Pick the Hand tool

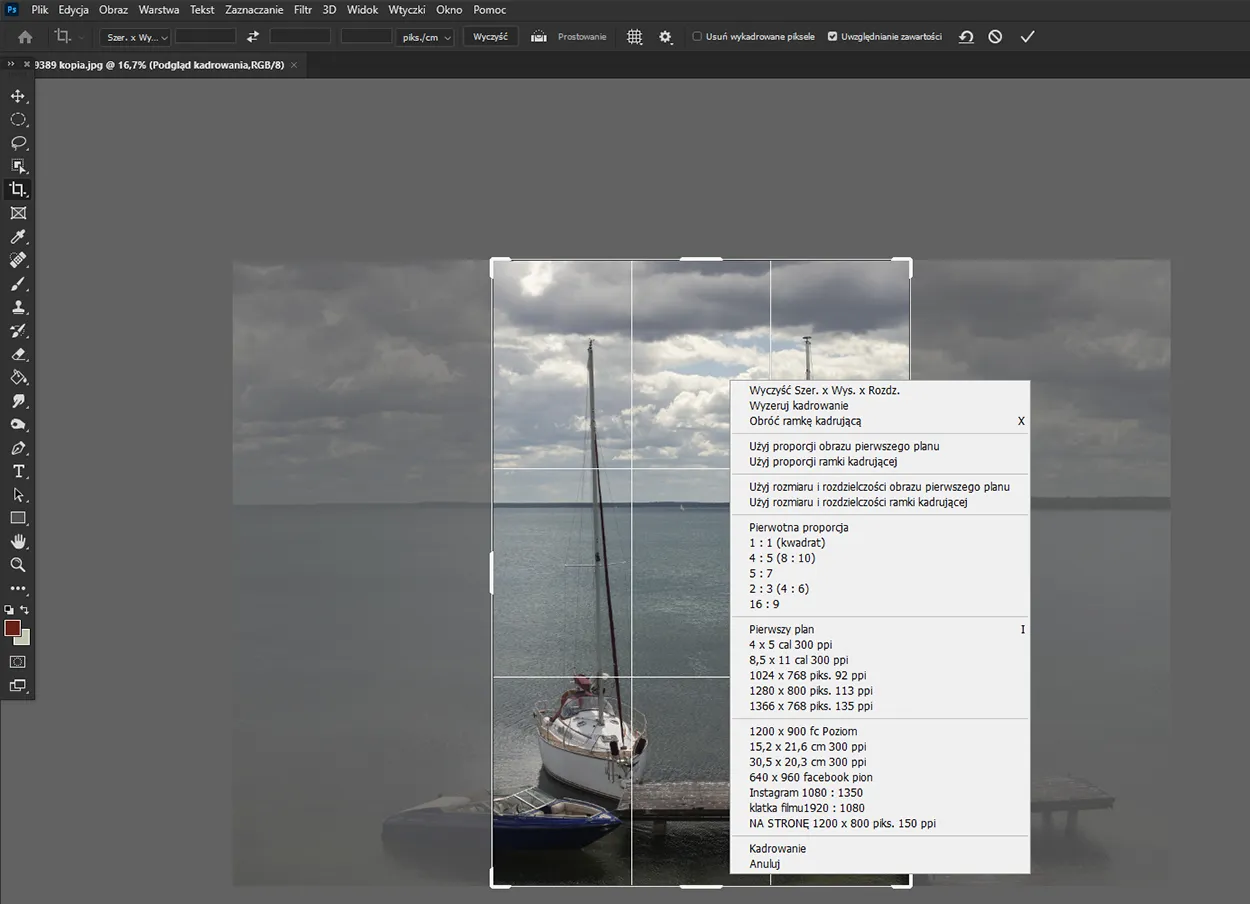pos(18,541)
